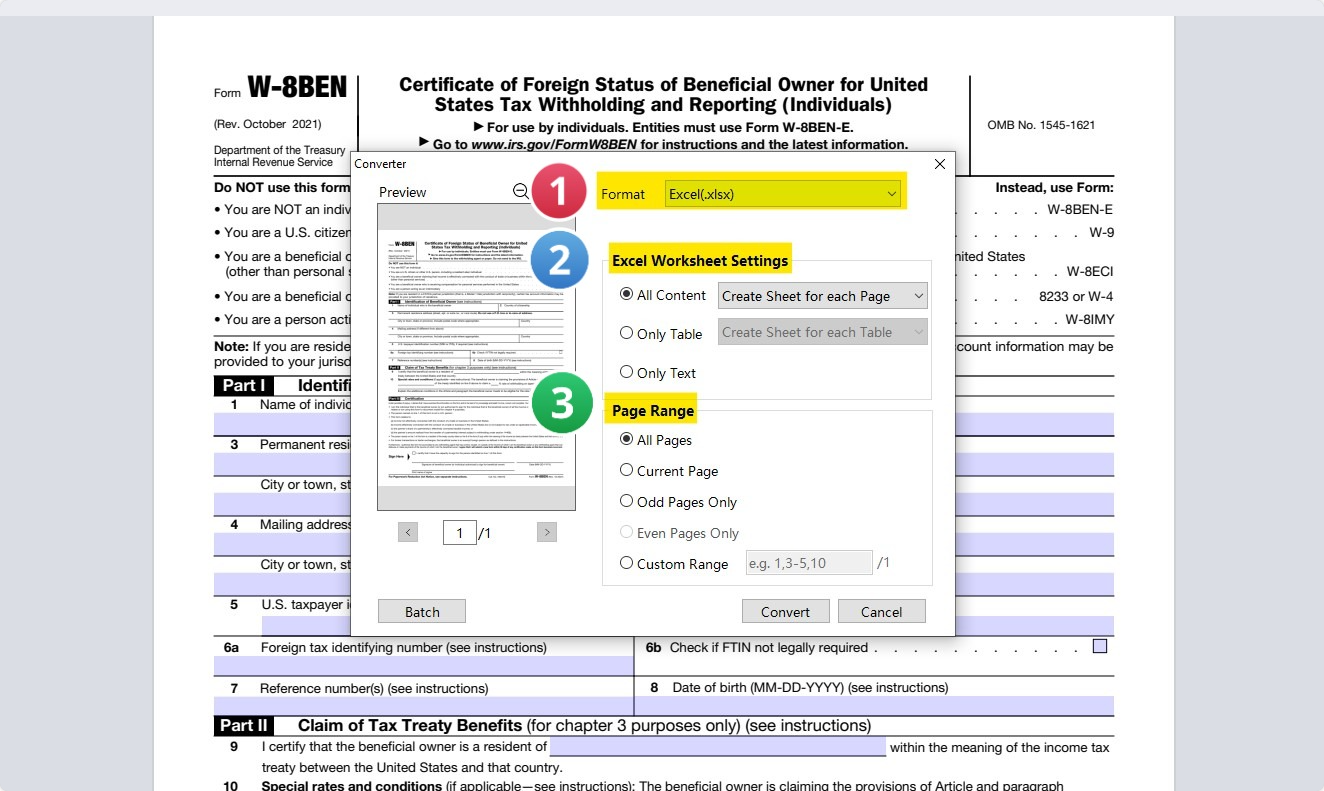Select the Current Page radio button
This screenshot has width=1324, height=791.
click(x=627, y=470)
